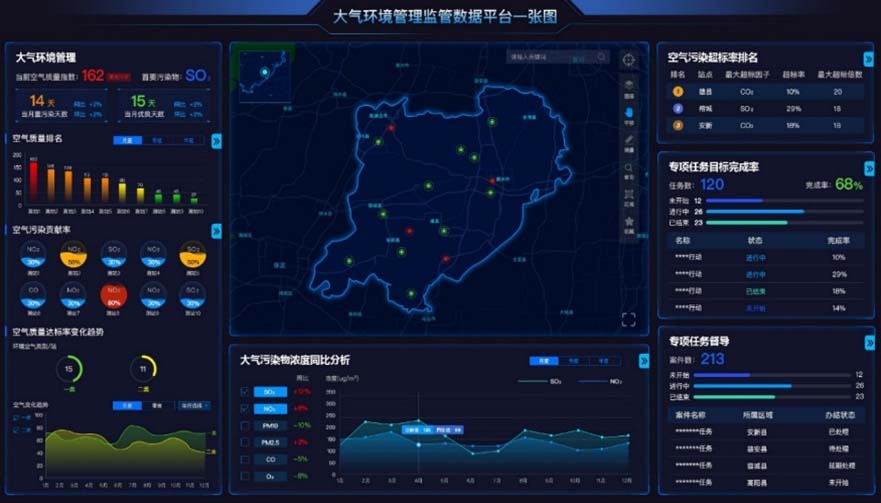Toggle map fullscreen with corner-bracket icon

(x=629, y=320)
